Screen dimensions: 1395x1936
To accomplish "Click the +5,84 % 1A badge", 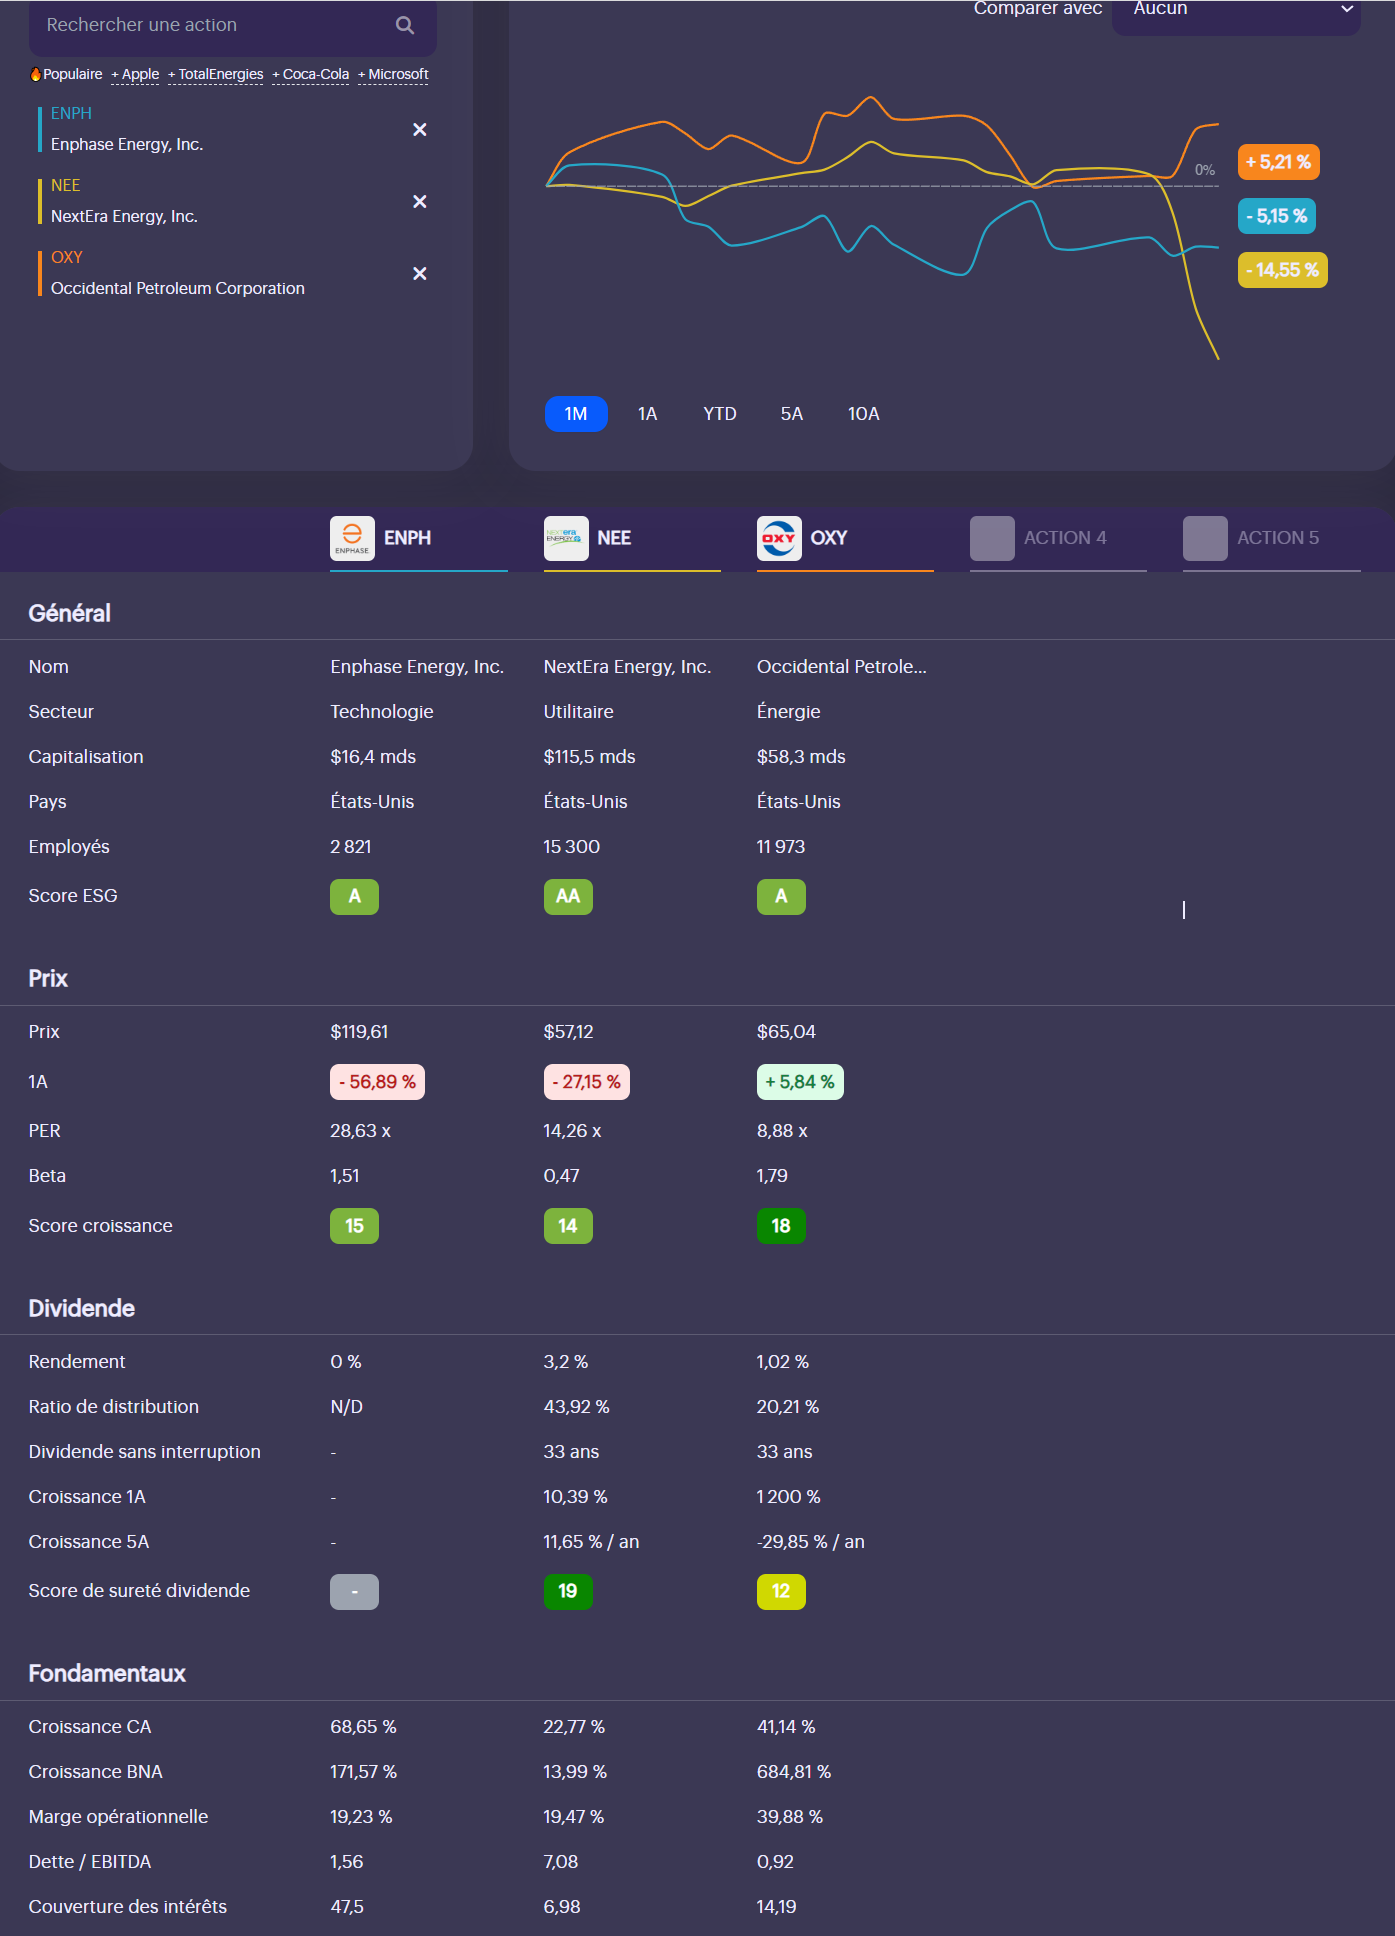I will point(800,1082).
